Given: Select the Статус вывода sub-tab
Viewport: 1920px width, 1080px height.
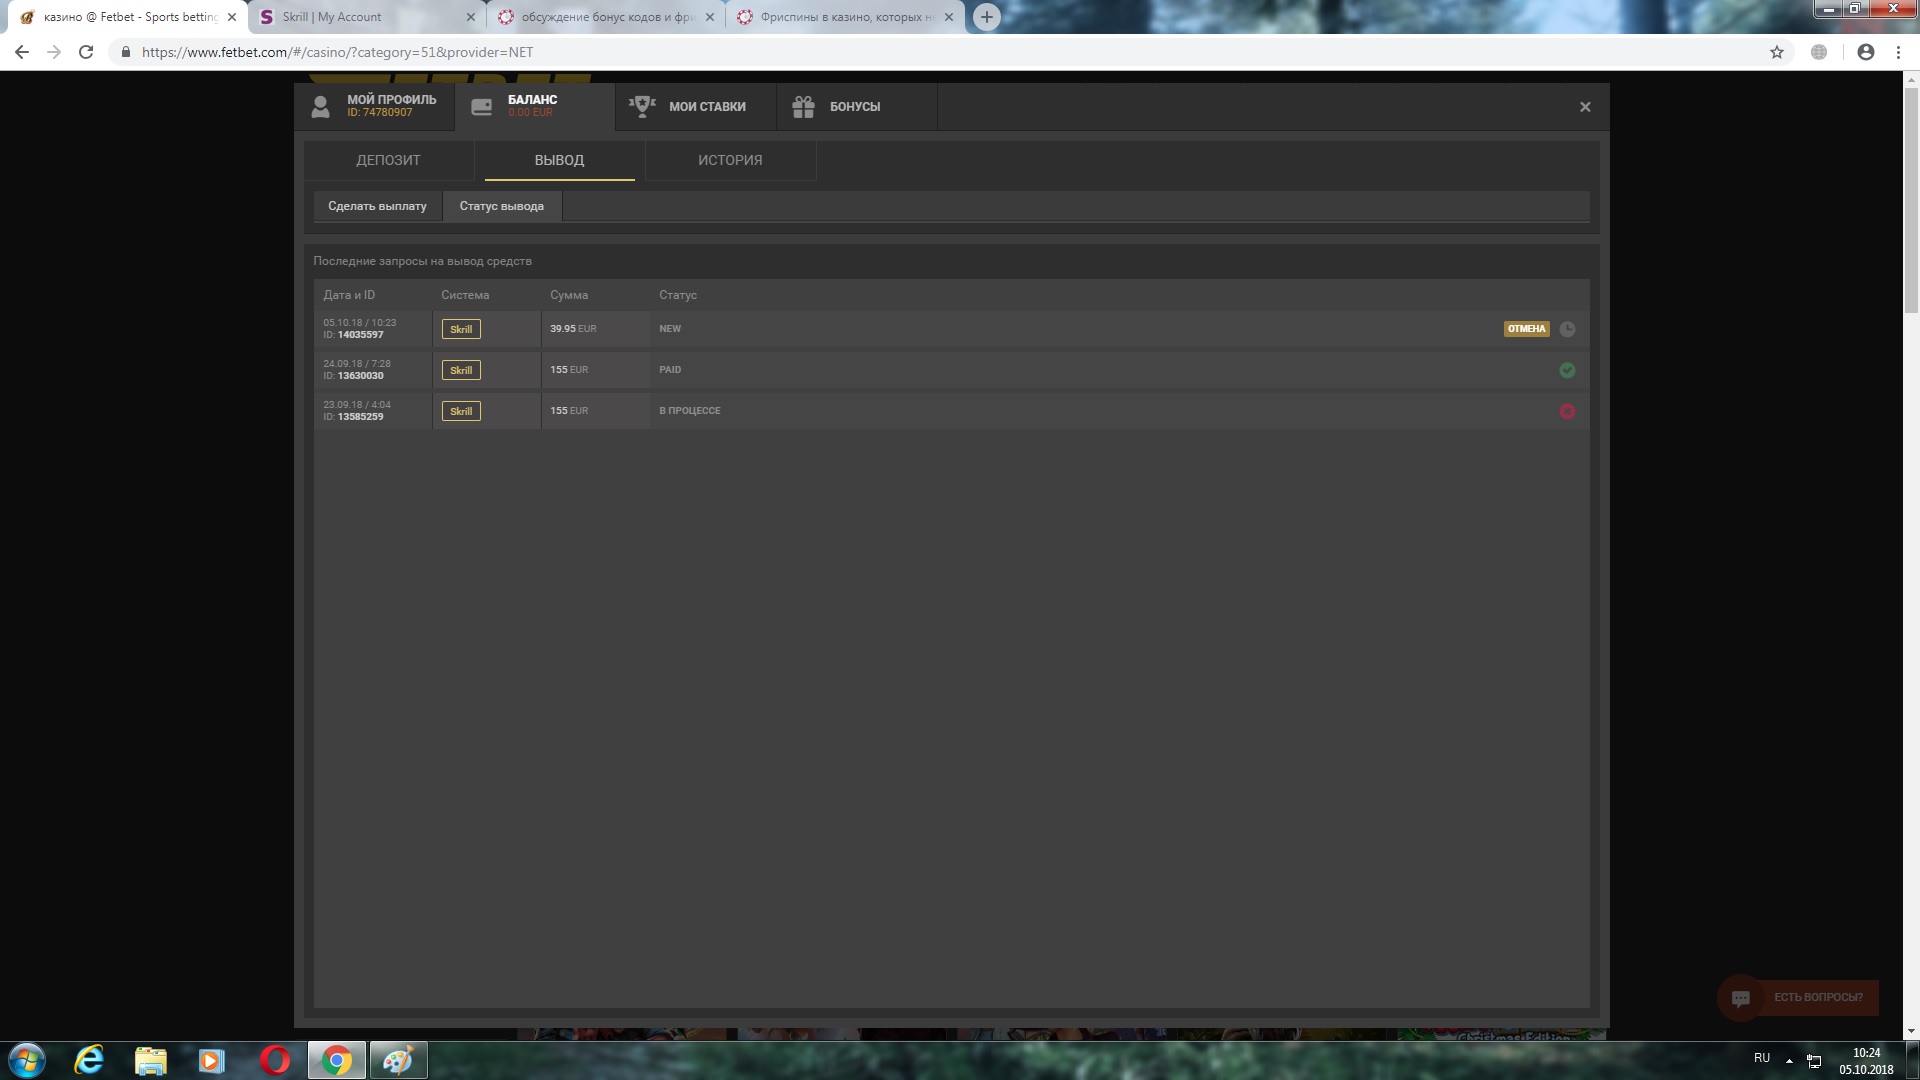Looking at the screenshot, I should pos(502,206).
